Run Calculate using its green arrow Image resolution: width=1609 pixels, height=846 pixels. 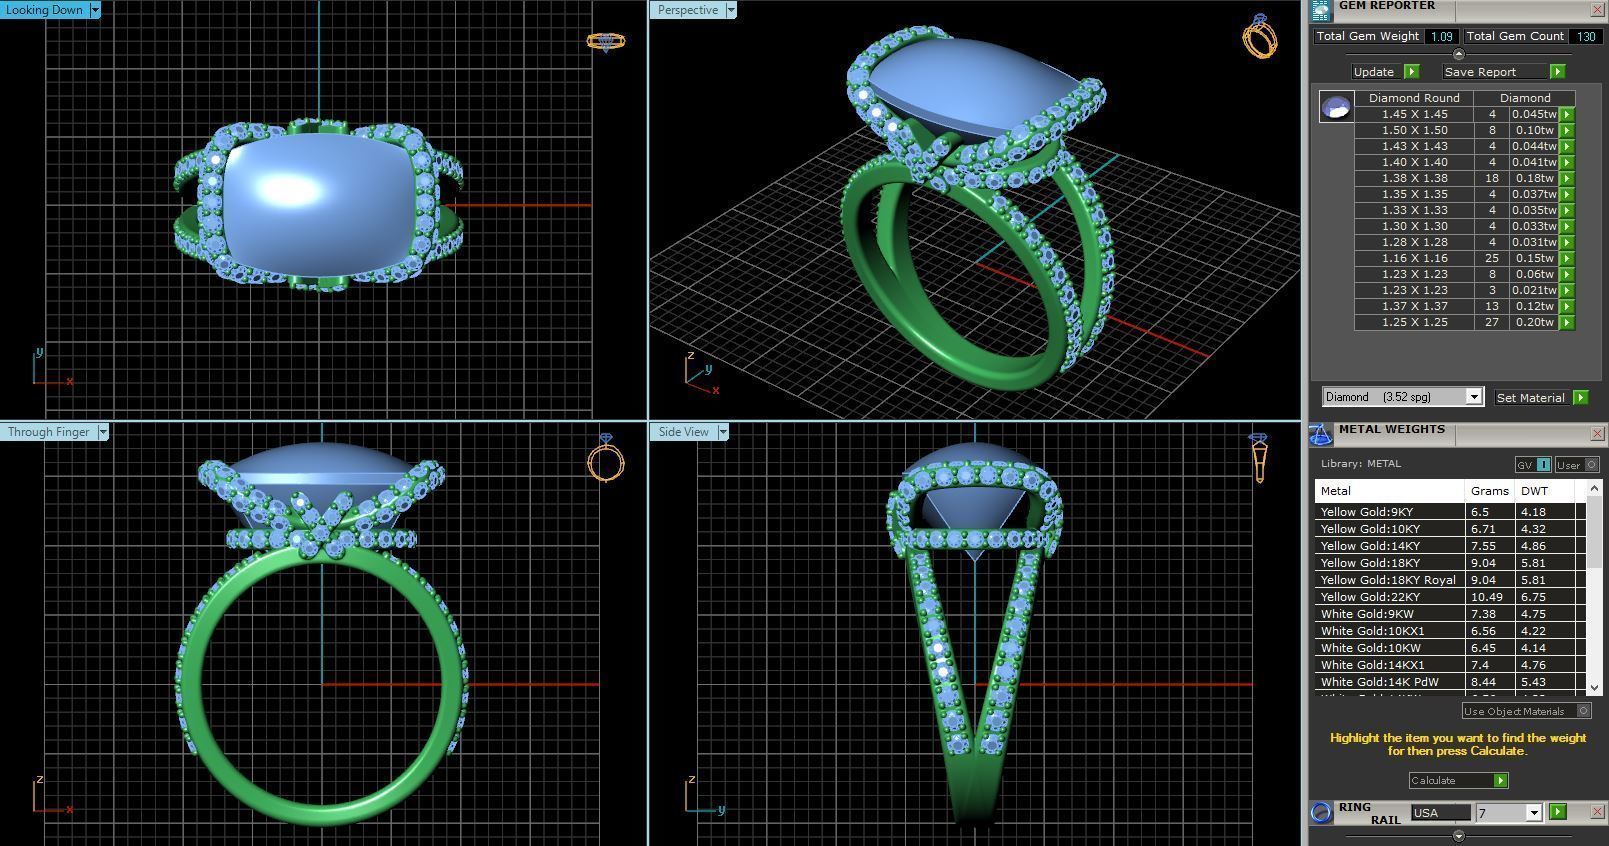click(1500, 781)
